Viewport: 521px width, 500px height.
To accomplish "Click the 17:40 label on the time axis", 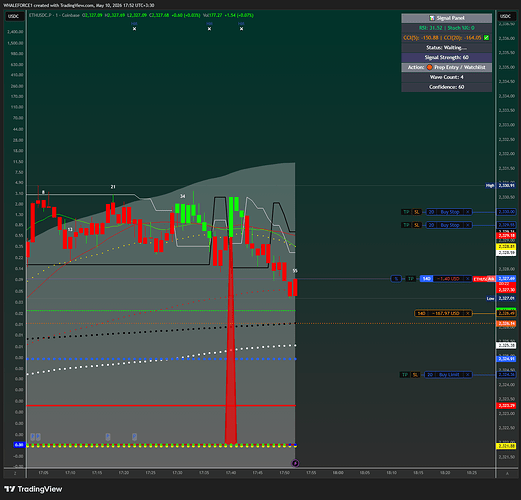I will [231, 473].
